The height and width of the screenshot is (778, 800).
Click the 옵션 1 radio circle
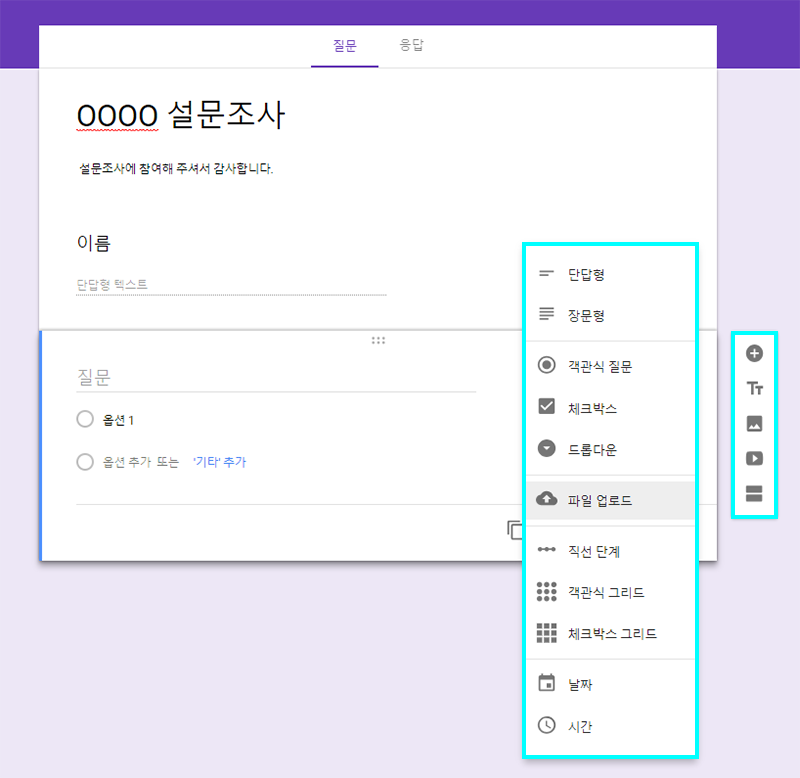click(x=85, y=419)
